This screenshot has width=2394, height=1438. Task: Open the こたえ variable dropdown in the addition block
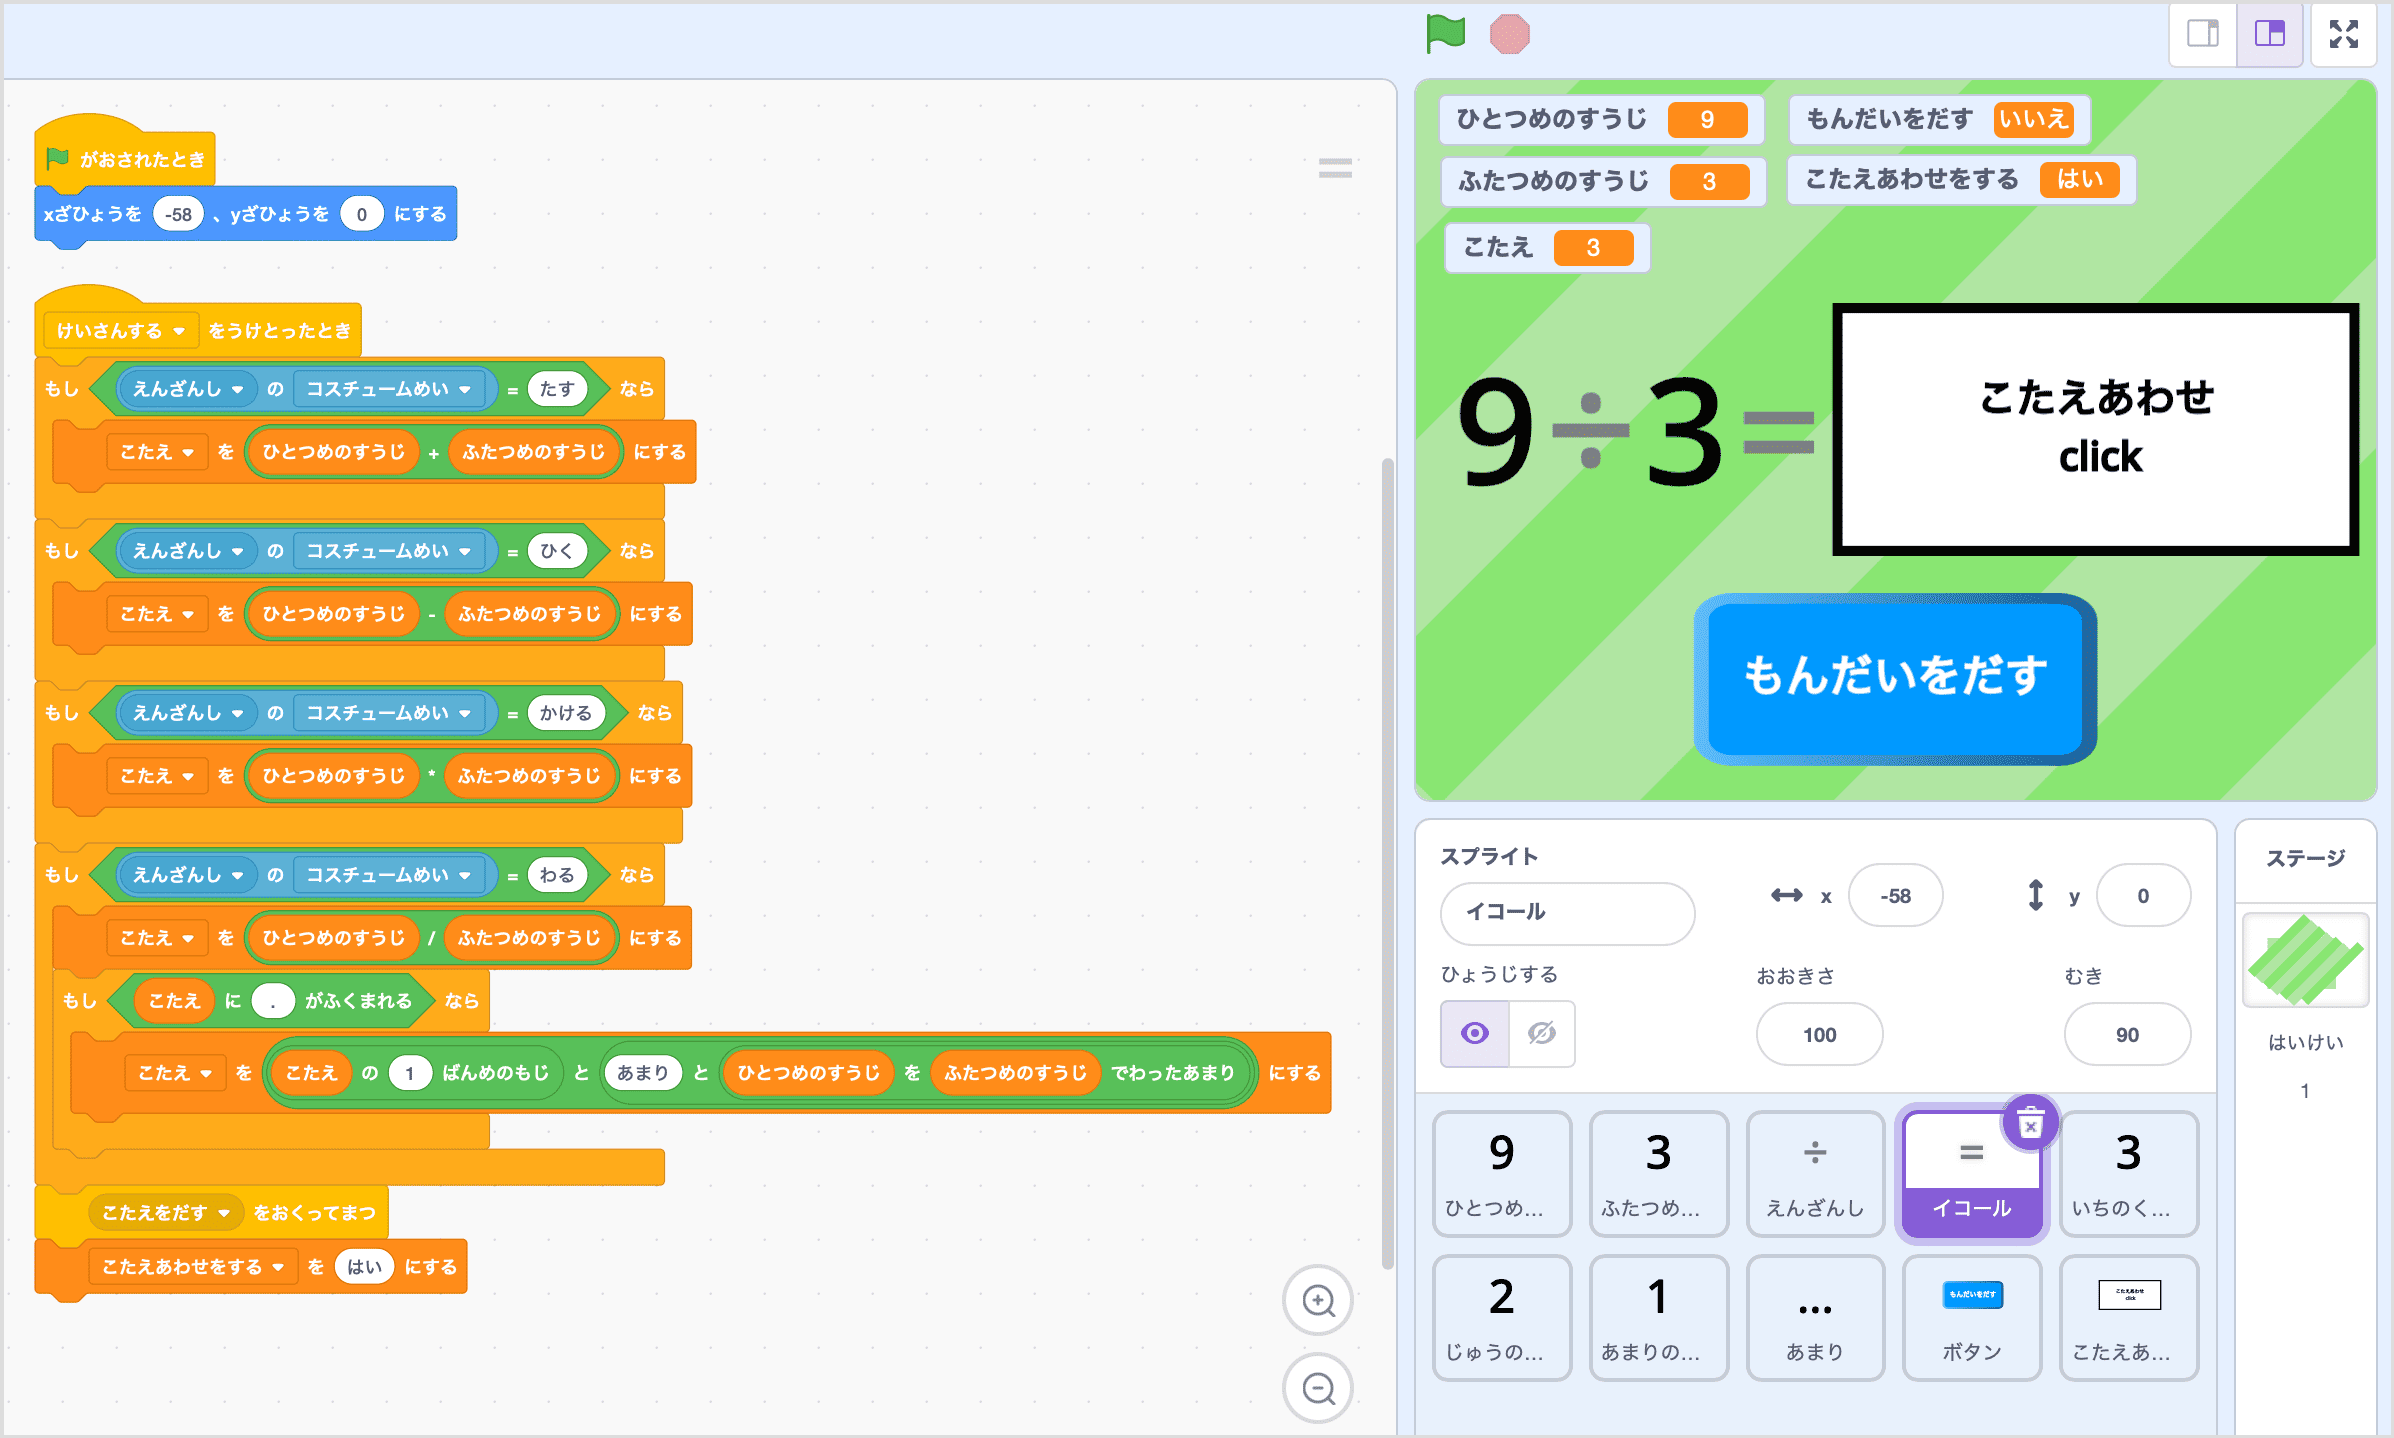tap(157, 451)
